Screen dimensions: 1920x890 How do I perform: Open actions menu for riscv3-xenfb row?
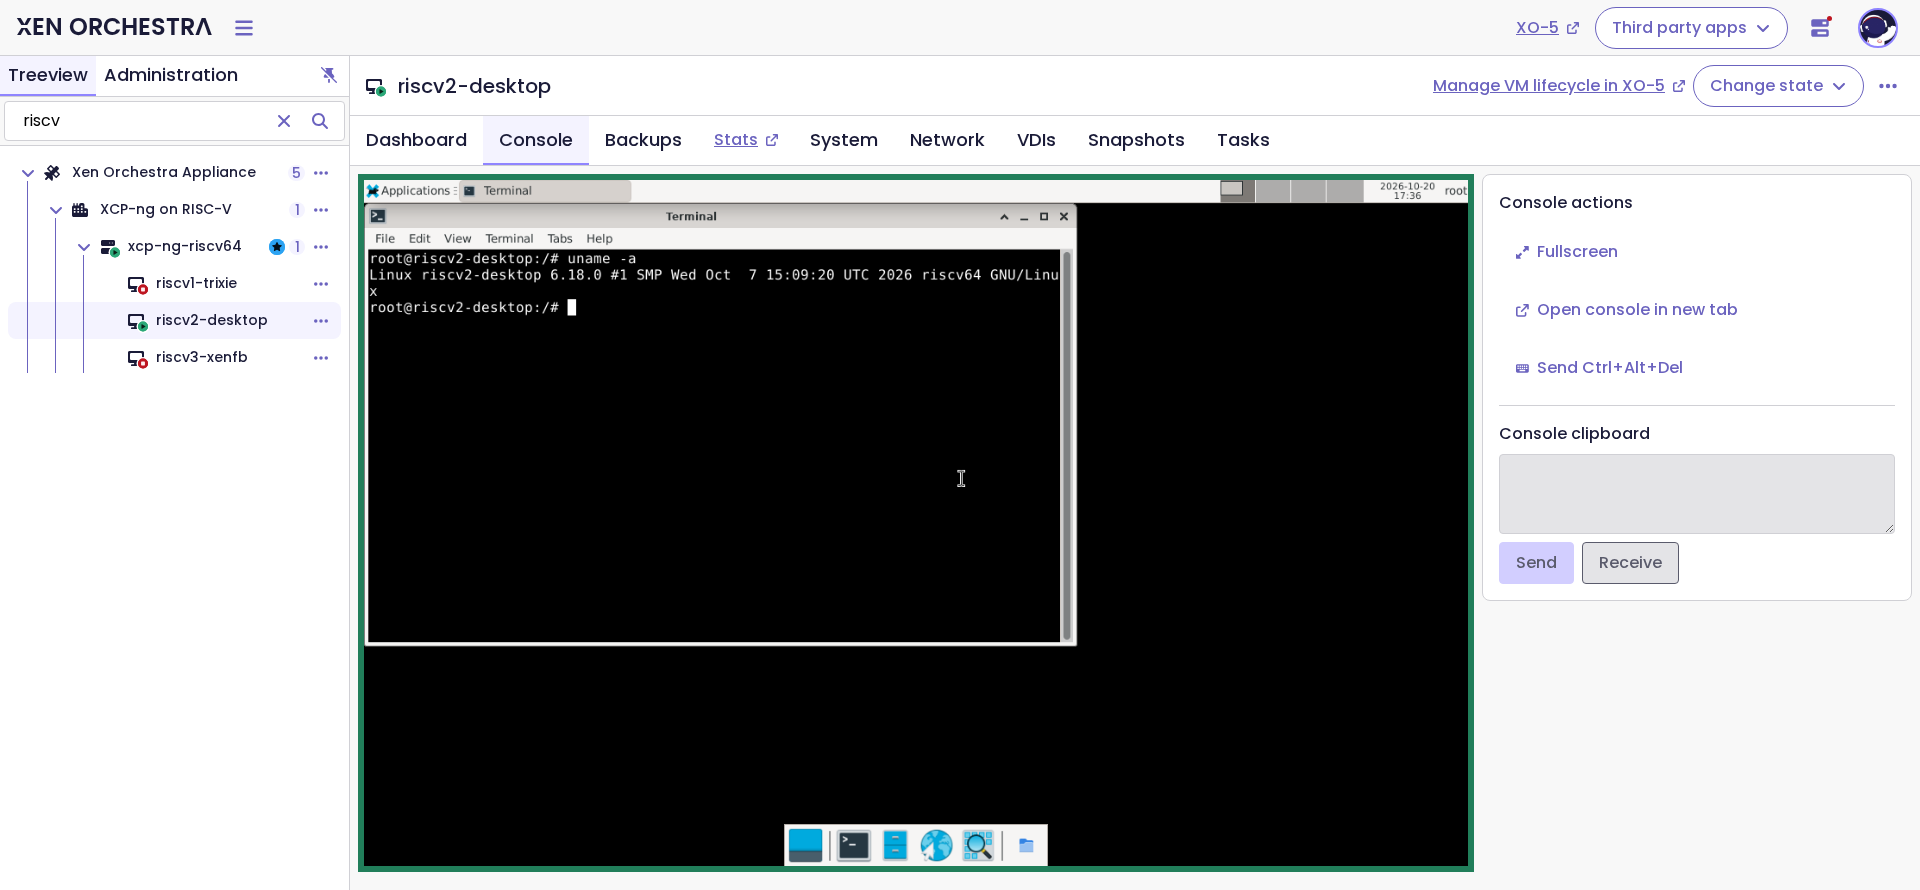[x=321, y=358]
